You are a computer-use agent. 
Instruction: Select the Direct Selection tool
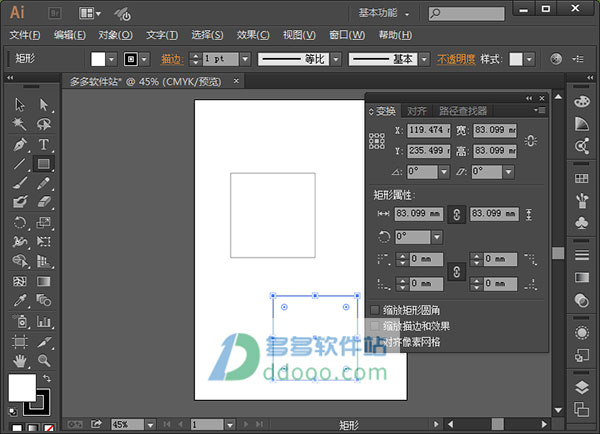[x=44, y=104]
